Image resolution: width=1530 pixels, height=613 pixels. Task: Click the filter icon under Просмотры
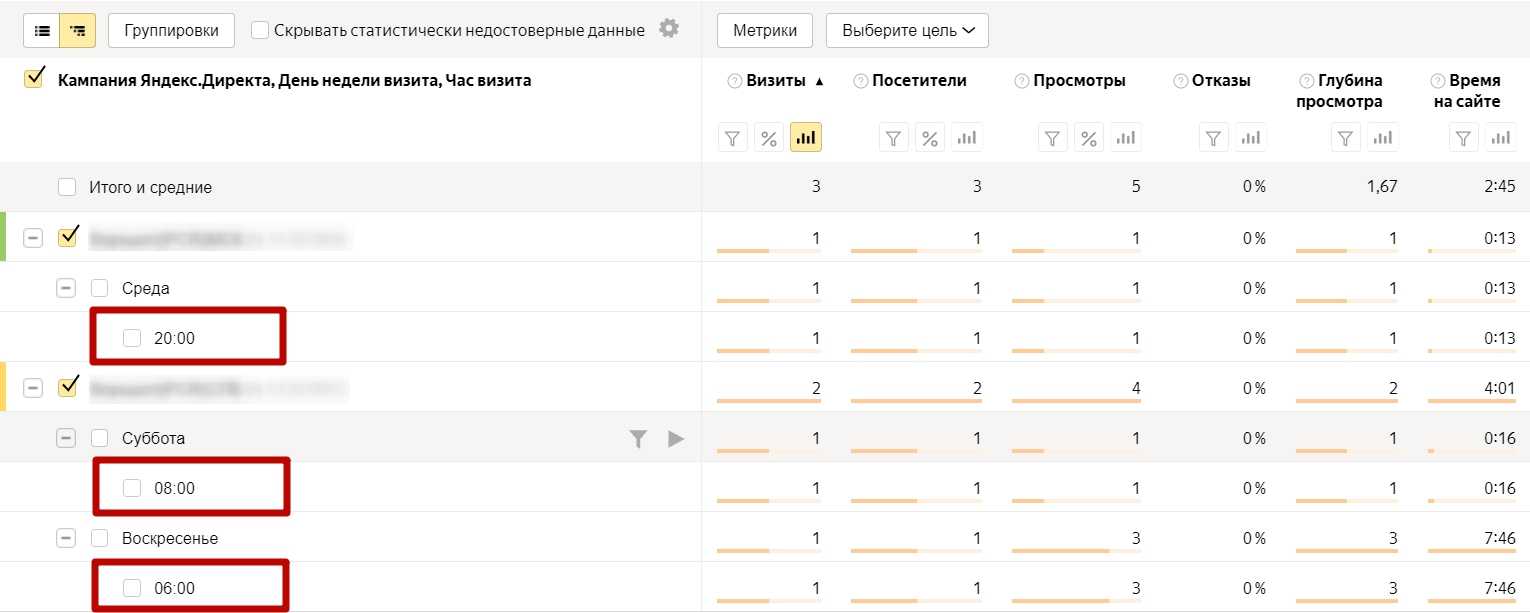(1053, 138)
